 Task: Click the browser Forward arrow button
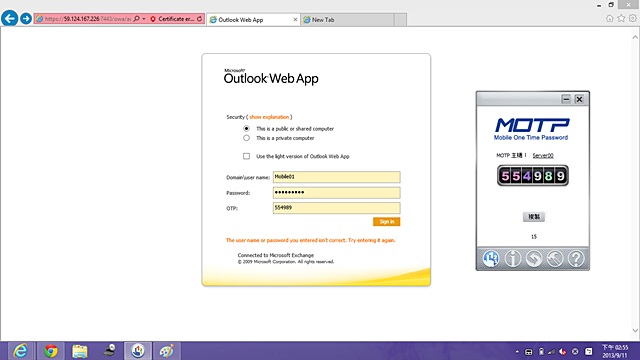(26, 19)
